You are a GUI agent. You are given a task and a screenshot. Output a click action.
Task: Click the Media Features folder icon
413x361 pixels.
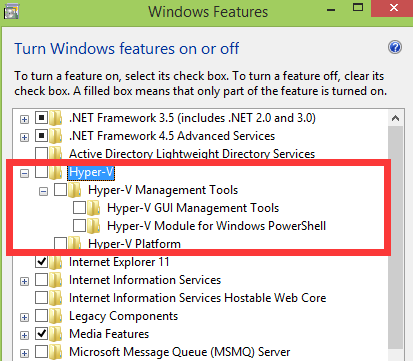point(56,334)
